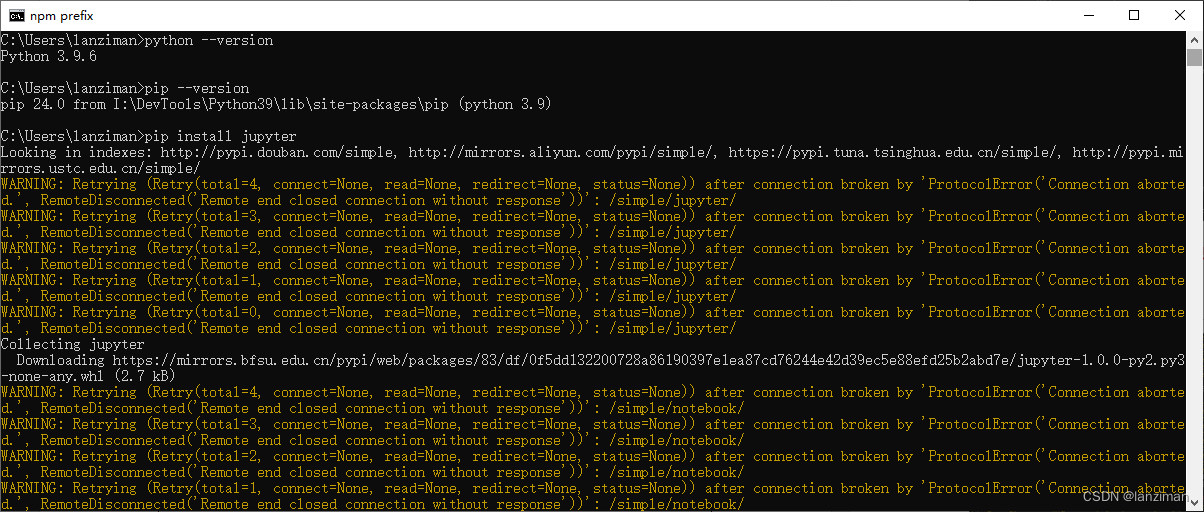Click the 'npm prefix' window title
1204x512 pixels.
click(64, 15)
